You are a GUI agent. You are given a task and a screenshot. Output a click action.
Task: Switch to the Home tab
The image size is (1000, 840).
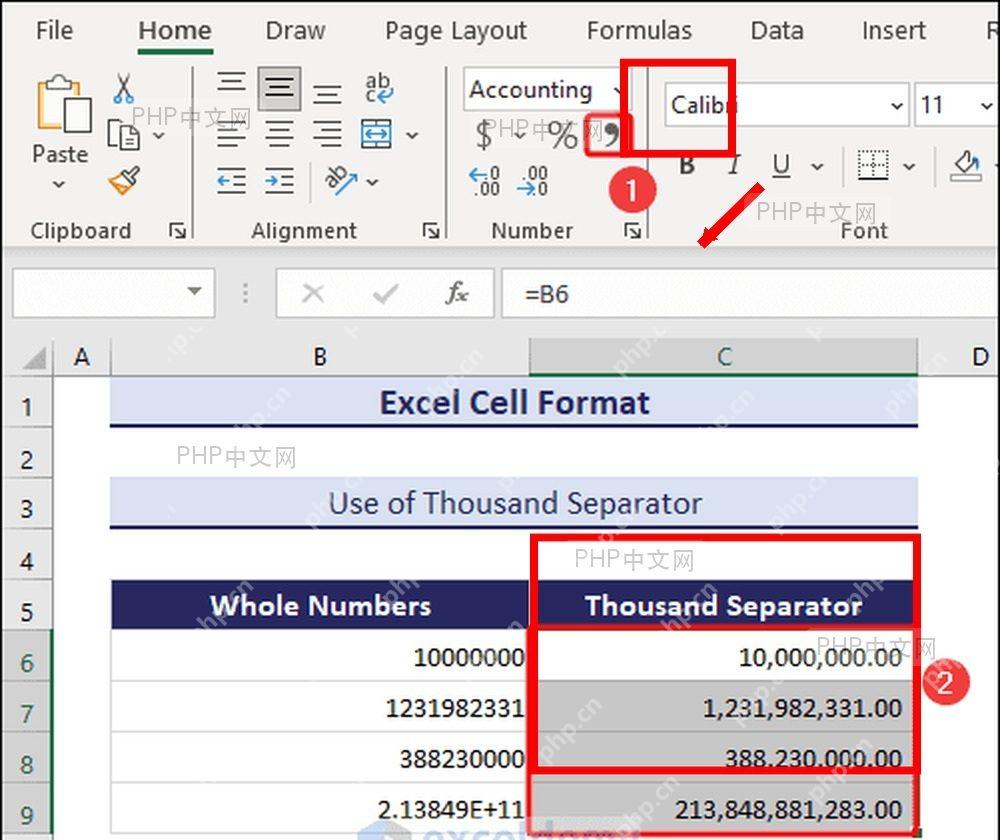175,31
